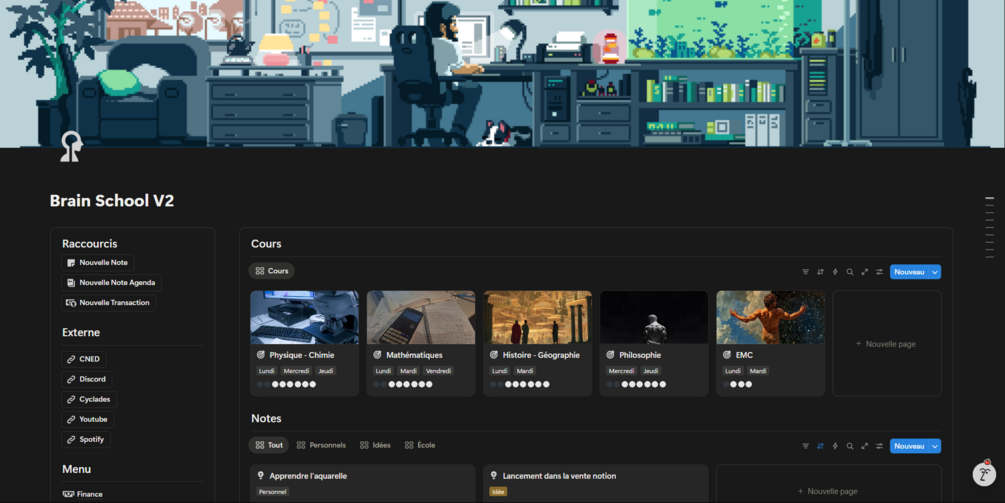Switch to the Personnels tab
Image resolution: width=1005 pixels, height=503 pixels.
click(321, 445)
